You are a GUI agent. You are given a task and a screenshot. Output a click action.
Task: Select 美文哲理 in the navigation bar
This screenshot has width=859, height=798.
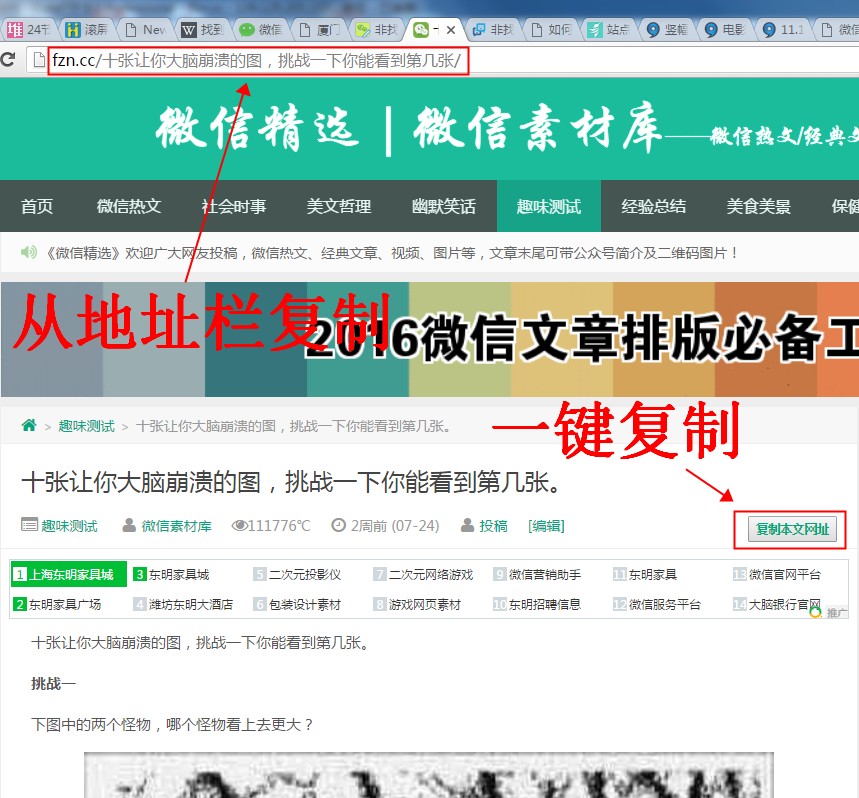point(339,206)
